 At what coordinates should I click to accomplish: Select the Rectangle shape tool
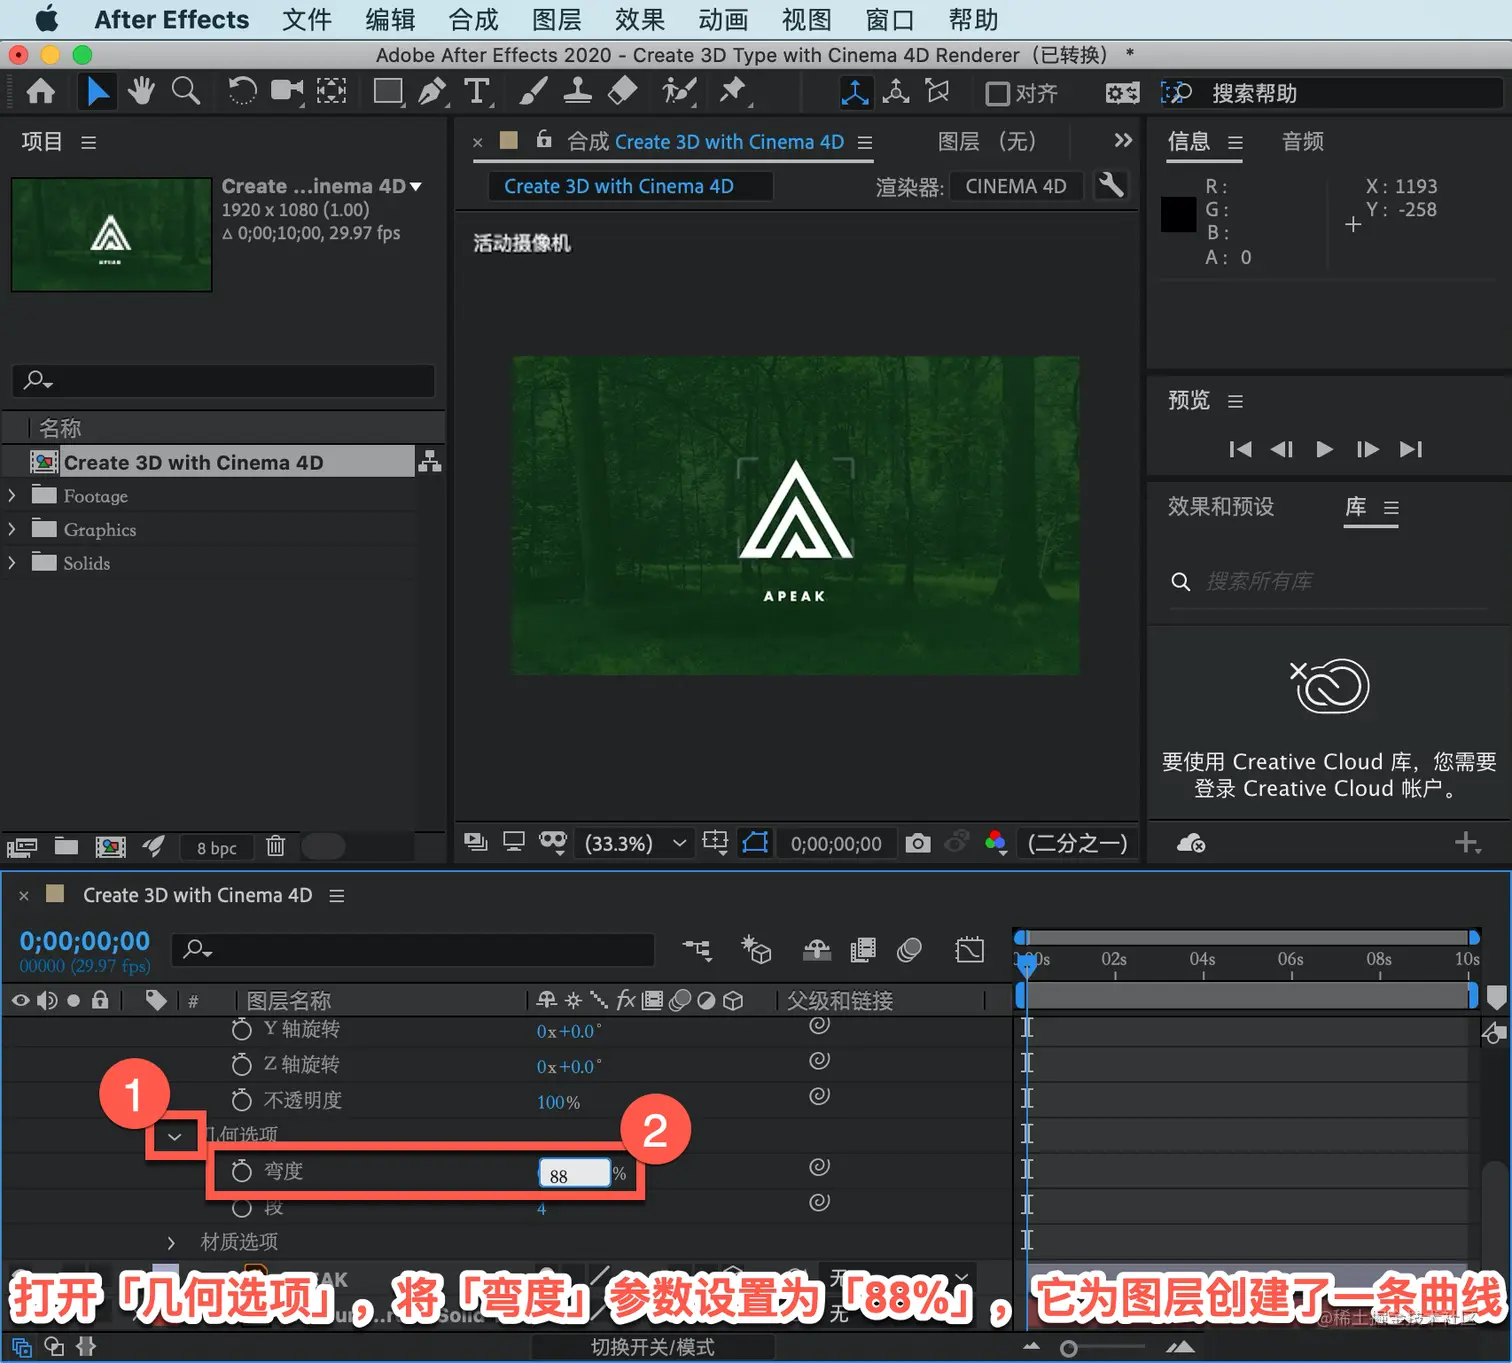point(388,92)
